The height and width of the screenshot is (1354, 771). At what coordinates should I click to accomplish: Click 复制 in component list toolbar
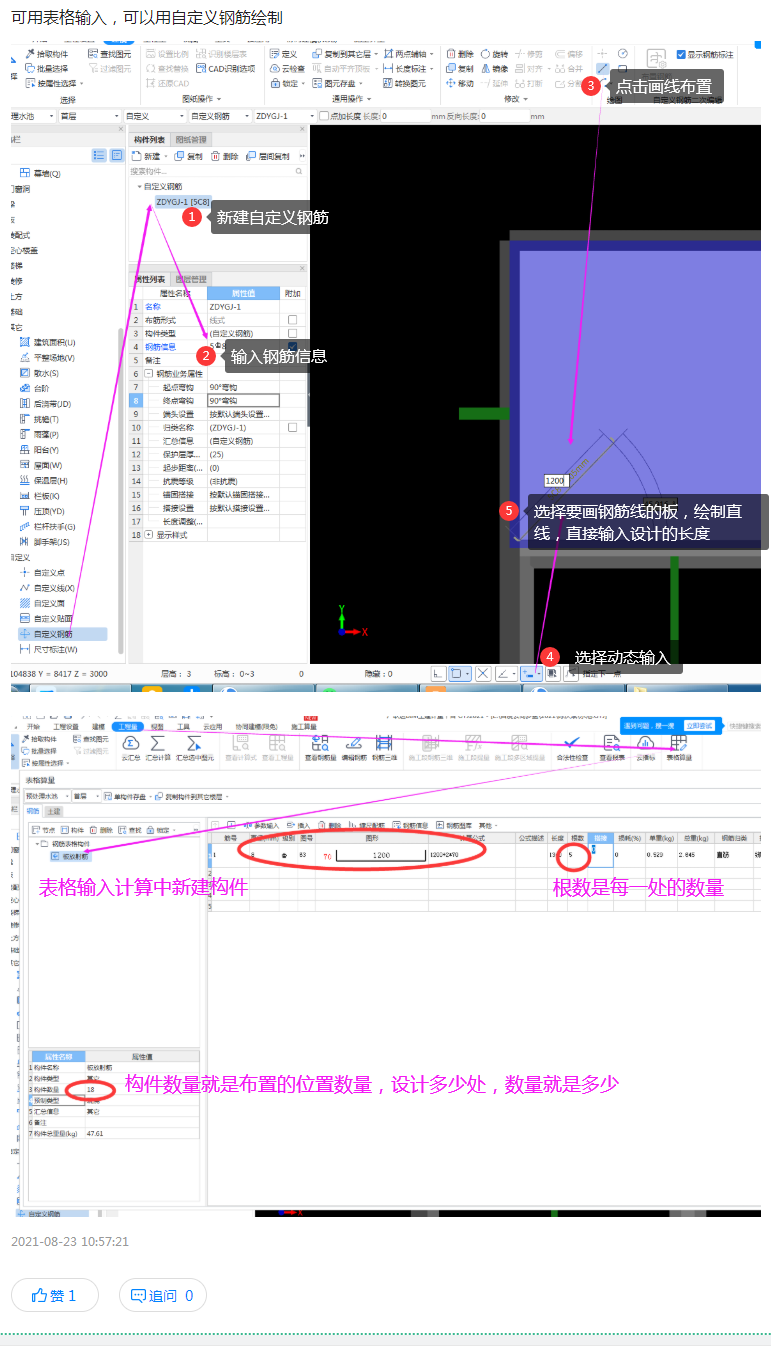(189, 156)
